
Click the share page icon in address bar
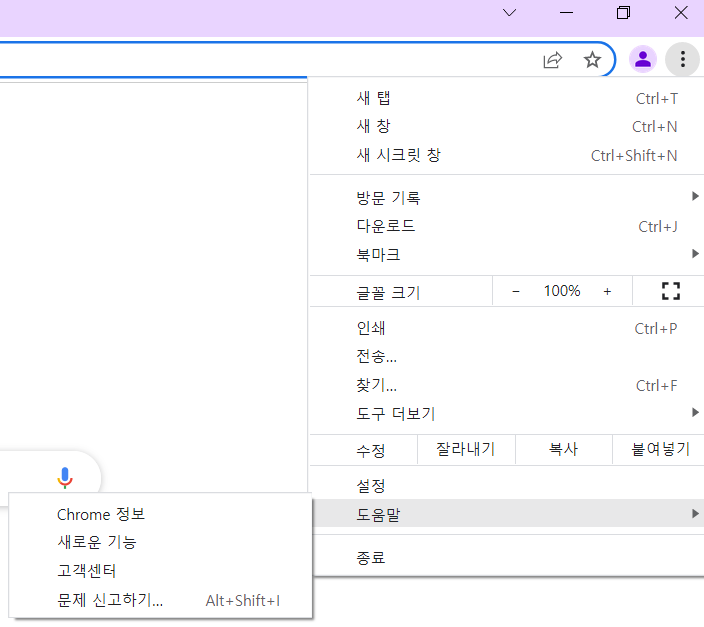(x=552, y=60)
